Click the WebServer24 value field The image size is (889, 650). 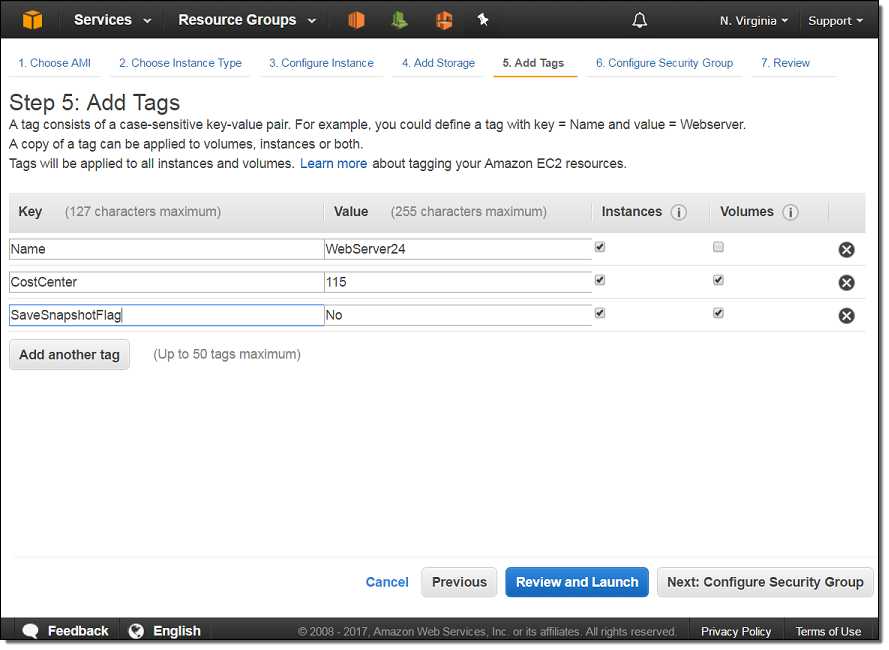pos(457,249)
